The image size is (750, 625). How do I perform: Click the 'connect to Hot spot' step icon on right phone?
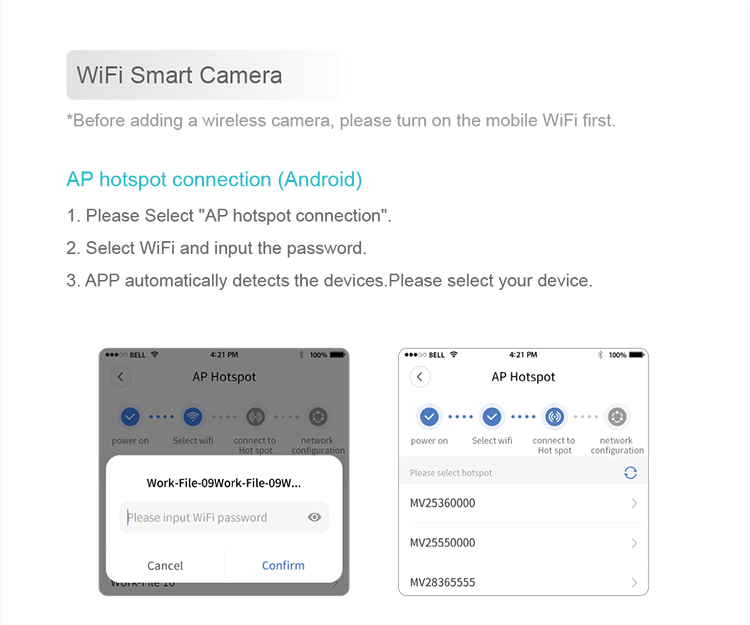554,417
